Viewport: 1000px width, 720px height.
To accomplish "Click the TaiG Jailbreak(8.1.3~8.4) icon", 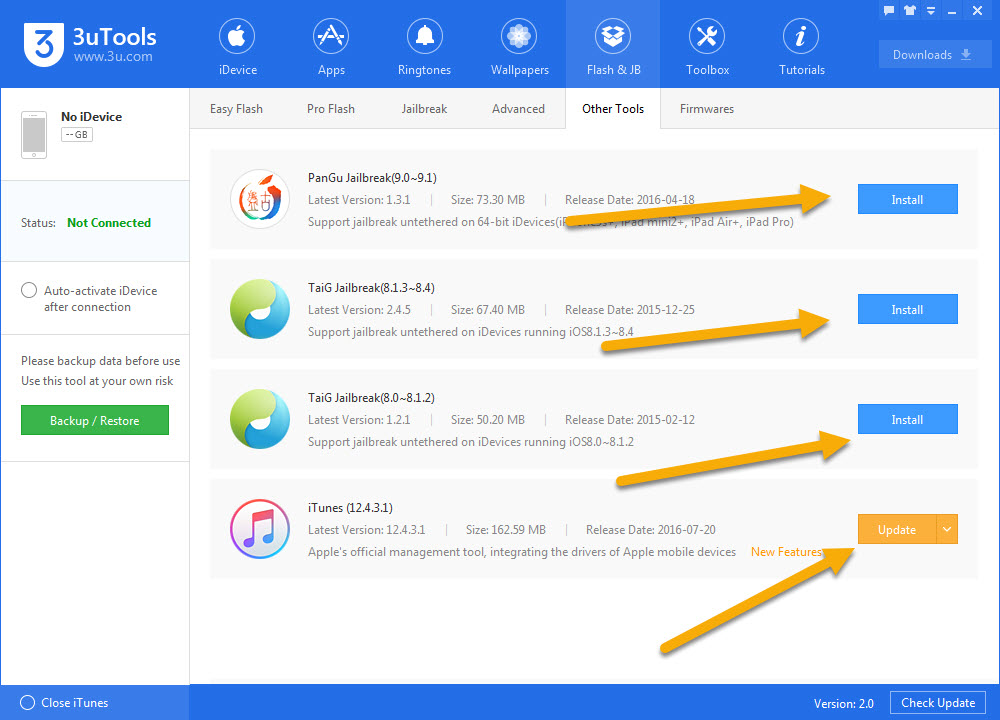I will [260, 309].
